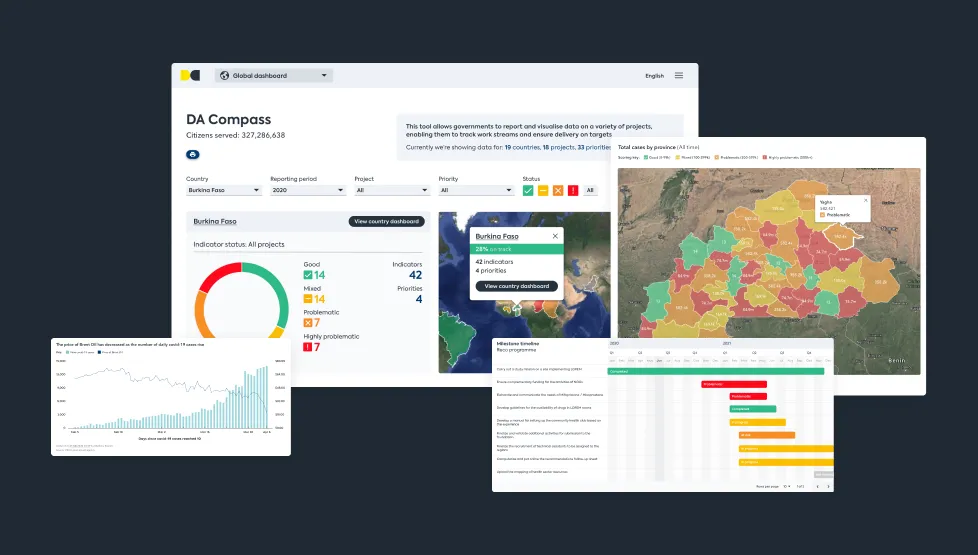The width and height of the screenshot is (978, 555).
Task: Click the first red bar in the milestone timeline
Action: pyautogui.click(x=734, y=384)
